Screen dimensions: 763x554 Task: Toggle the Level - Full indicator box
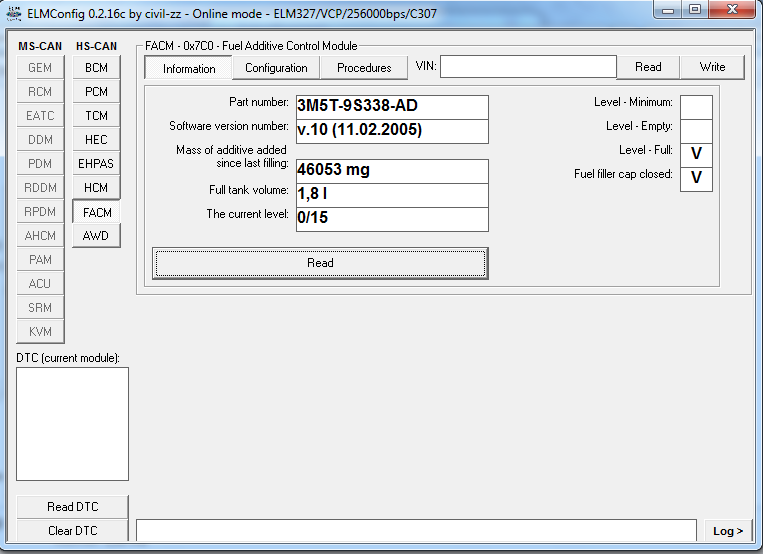point(696,154)
